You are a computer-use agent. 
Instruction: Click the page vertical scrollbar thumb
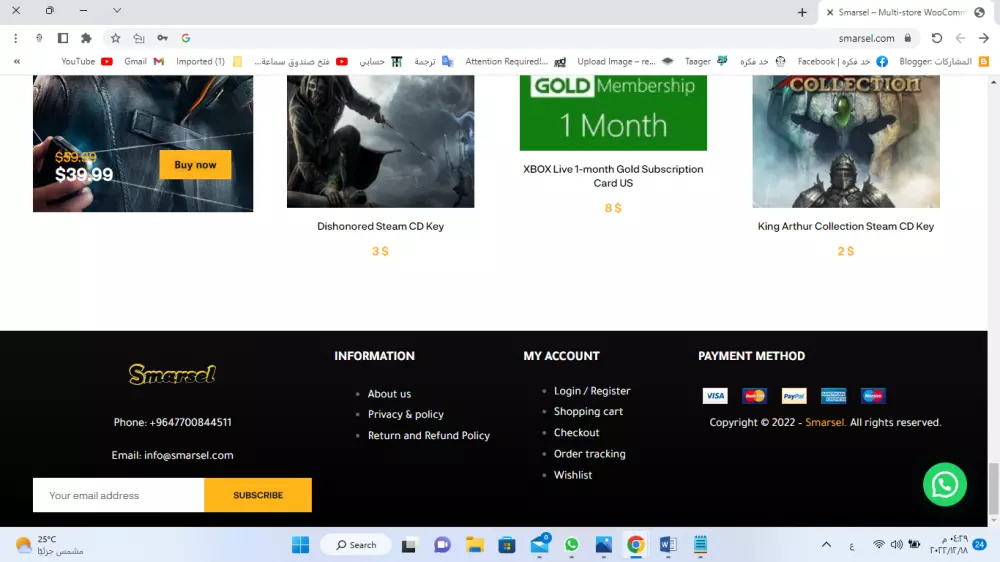tap(994, 489)
